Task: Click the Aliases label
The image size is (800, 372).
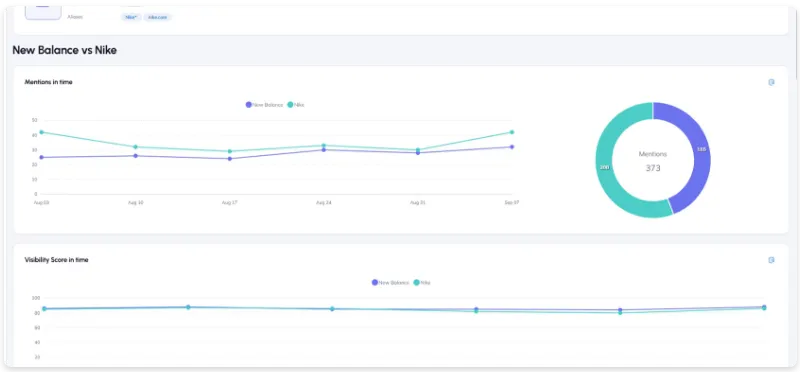Action: [x=75, y=17]
